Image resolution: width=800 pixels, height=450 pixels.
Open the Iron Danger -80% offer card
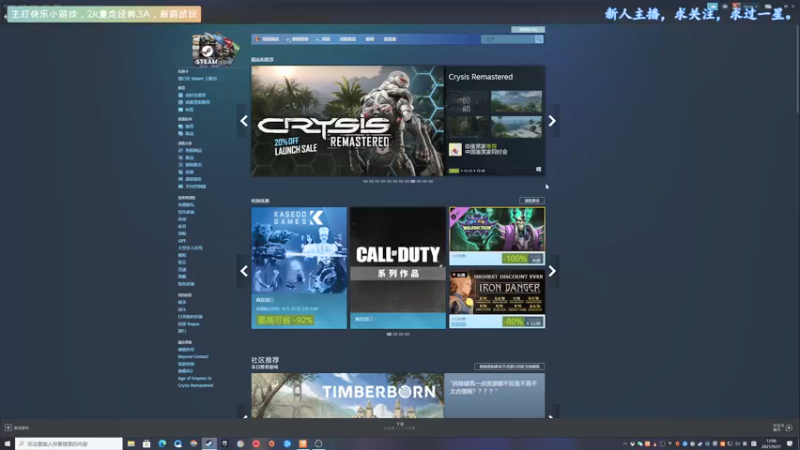[497, 299]
